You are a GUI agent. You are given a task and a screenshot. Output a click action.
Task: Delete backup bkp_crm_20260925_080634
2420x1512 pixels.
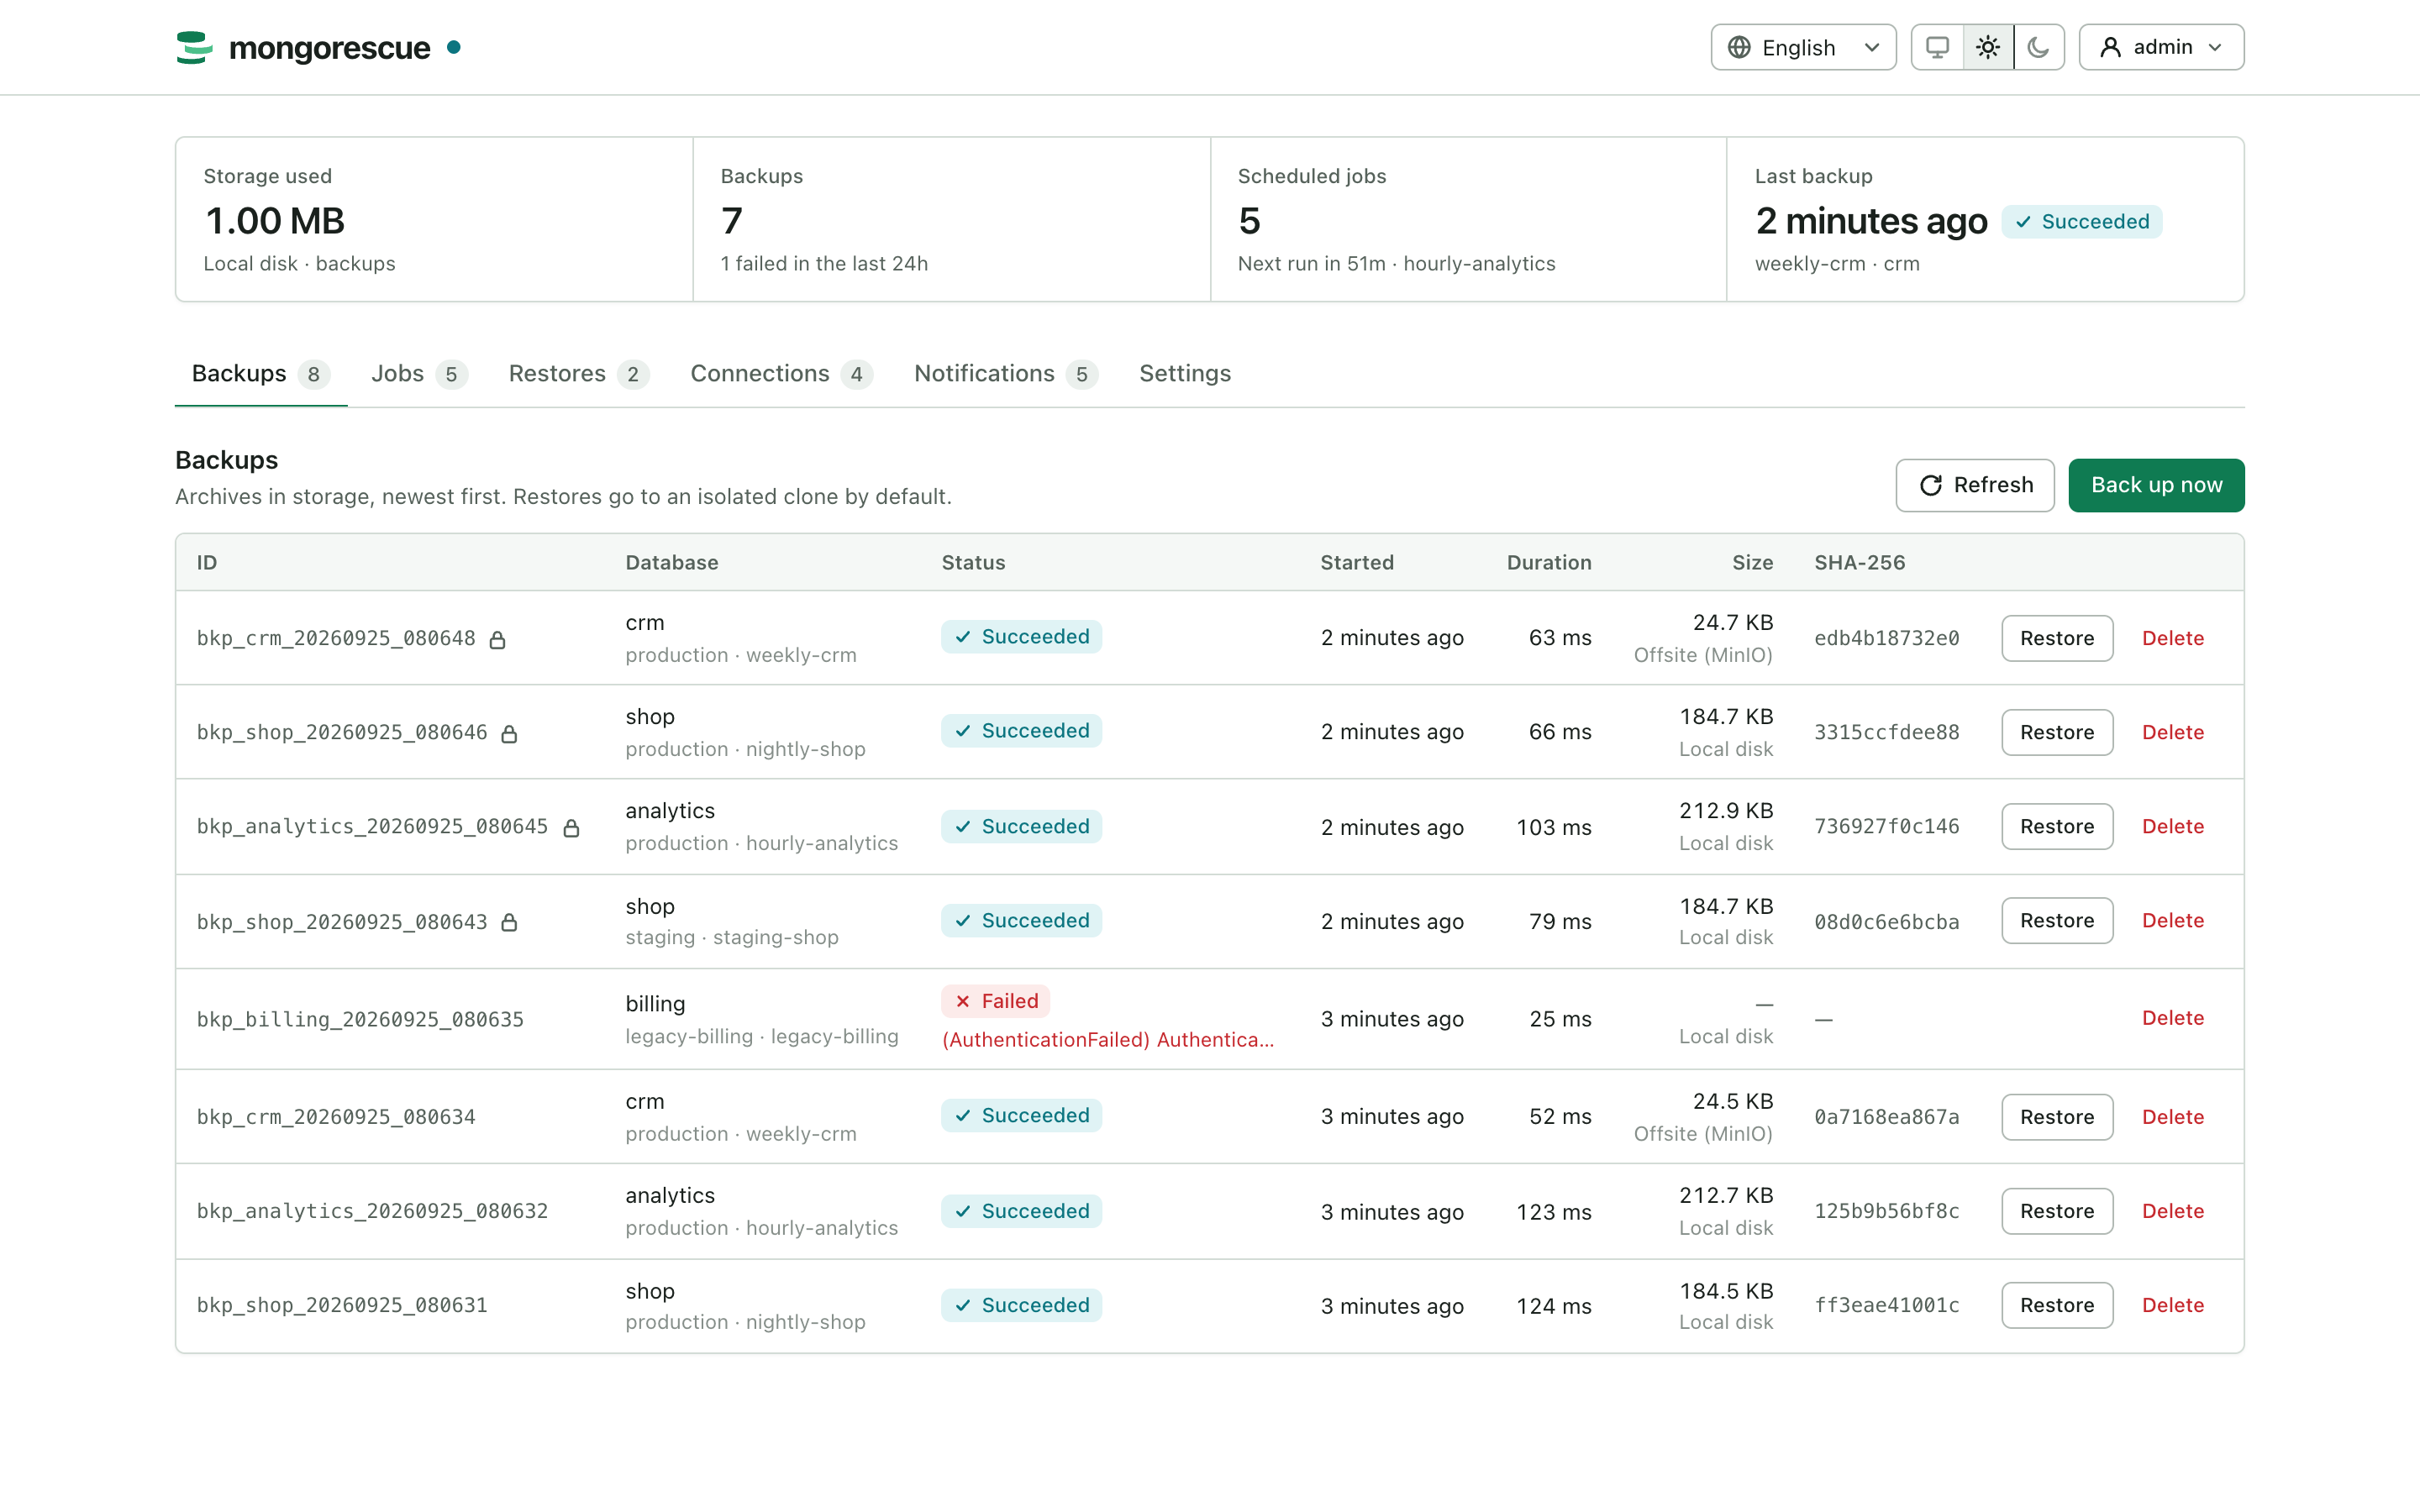[2173, 1117]
